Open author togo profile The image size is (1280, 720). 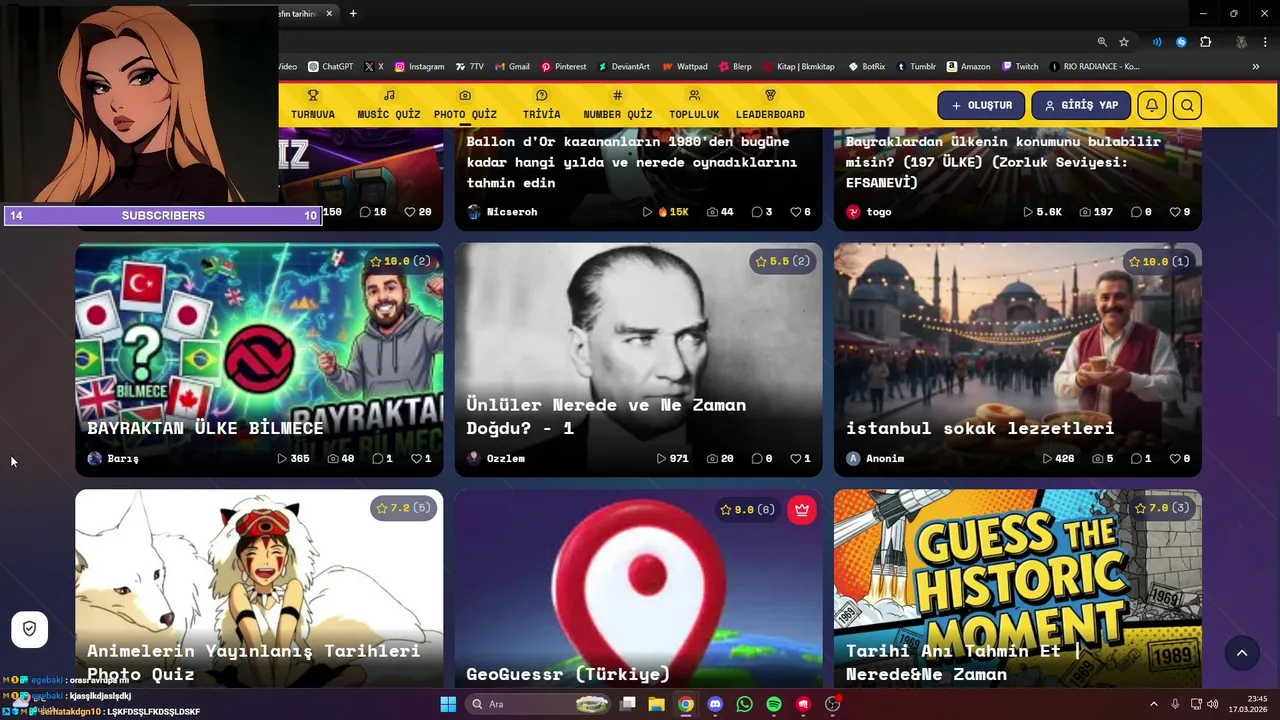[x=869, y=212]
